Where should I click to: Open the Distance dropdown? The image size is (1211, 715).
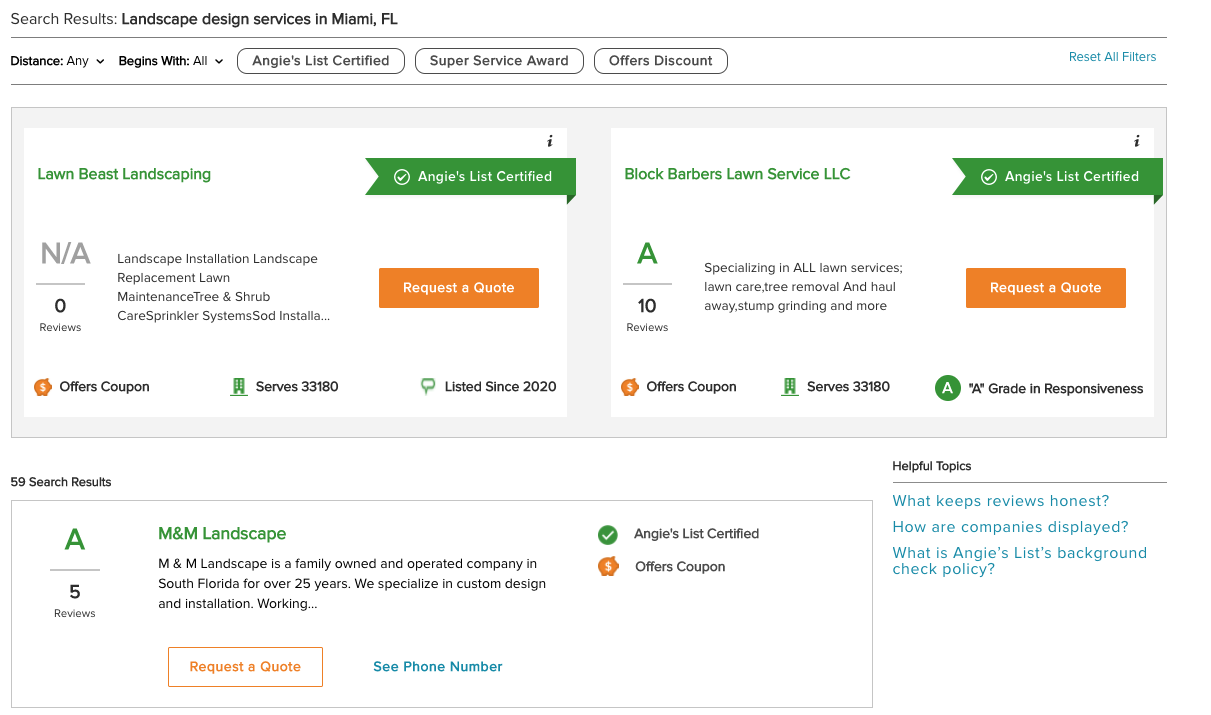coord(57,61)
